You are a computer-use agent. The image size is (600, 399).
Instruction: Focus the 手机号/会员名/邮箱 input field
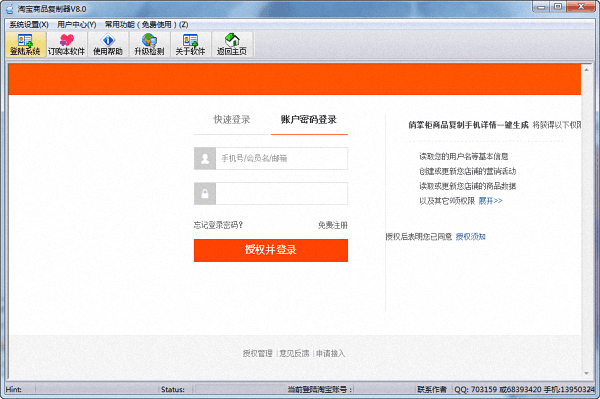pyautogui.click(x=282, y=158)
